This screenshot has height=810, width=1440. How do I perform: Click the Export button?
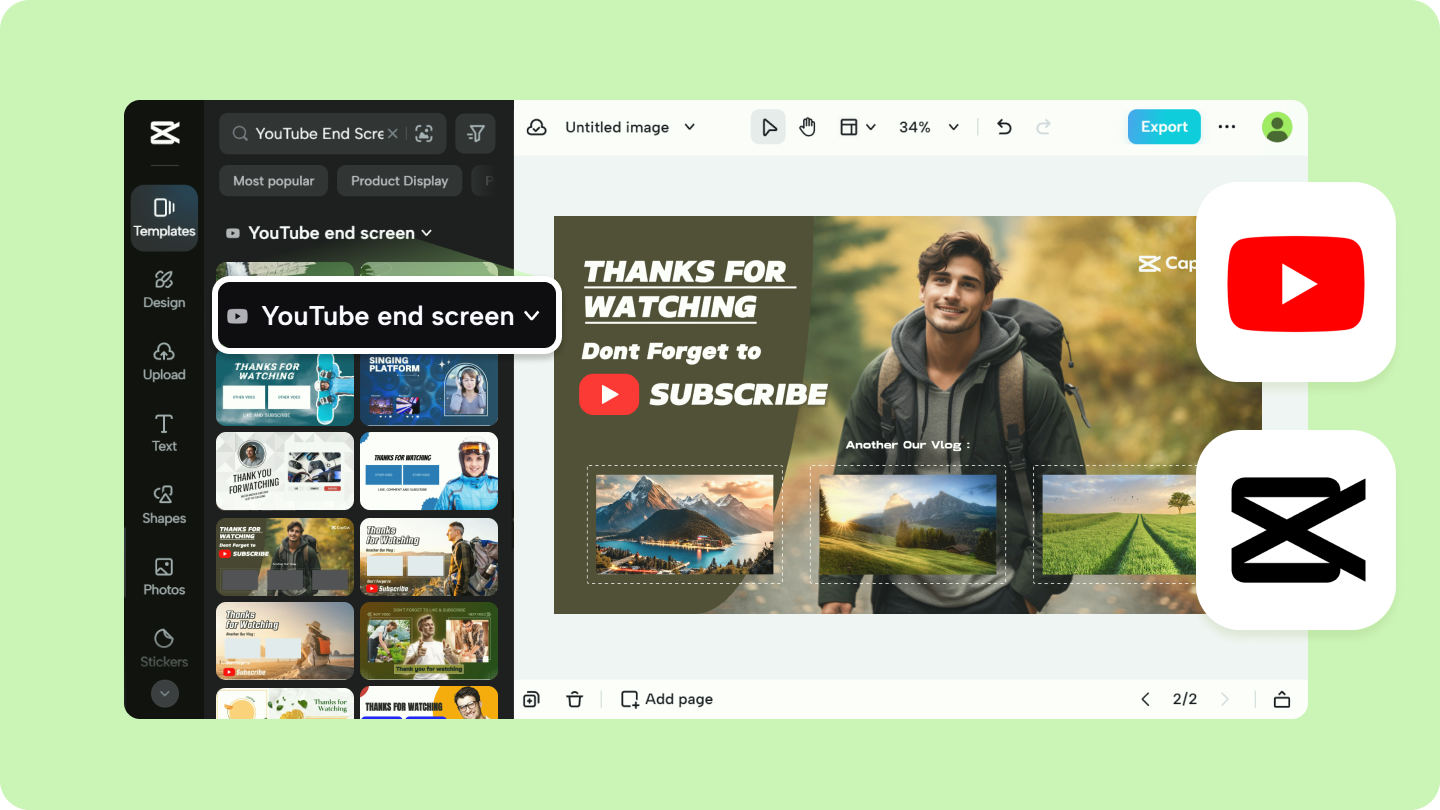coord(1163,127)
